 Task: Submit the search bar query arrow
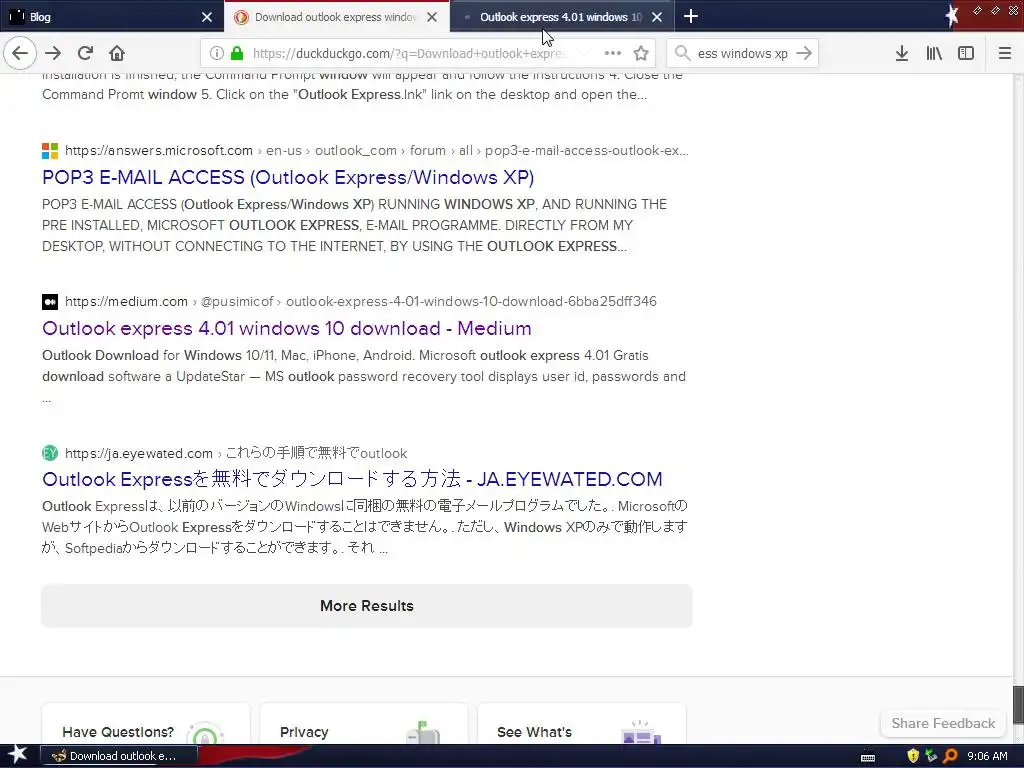[804, 53]
